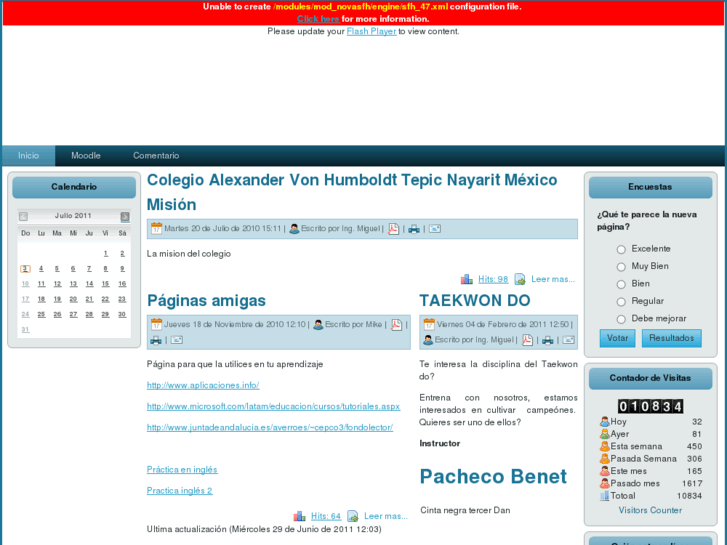Click the Esta semana visitor icon

click(604, 446)
